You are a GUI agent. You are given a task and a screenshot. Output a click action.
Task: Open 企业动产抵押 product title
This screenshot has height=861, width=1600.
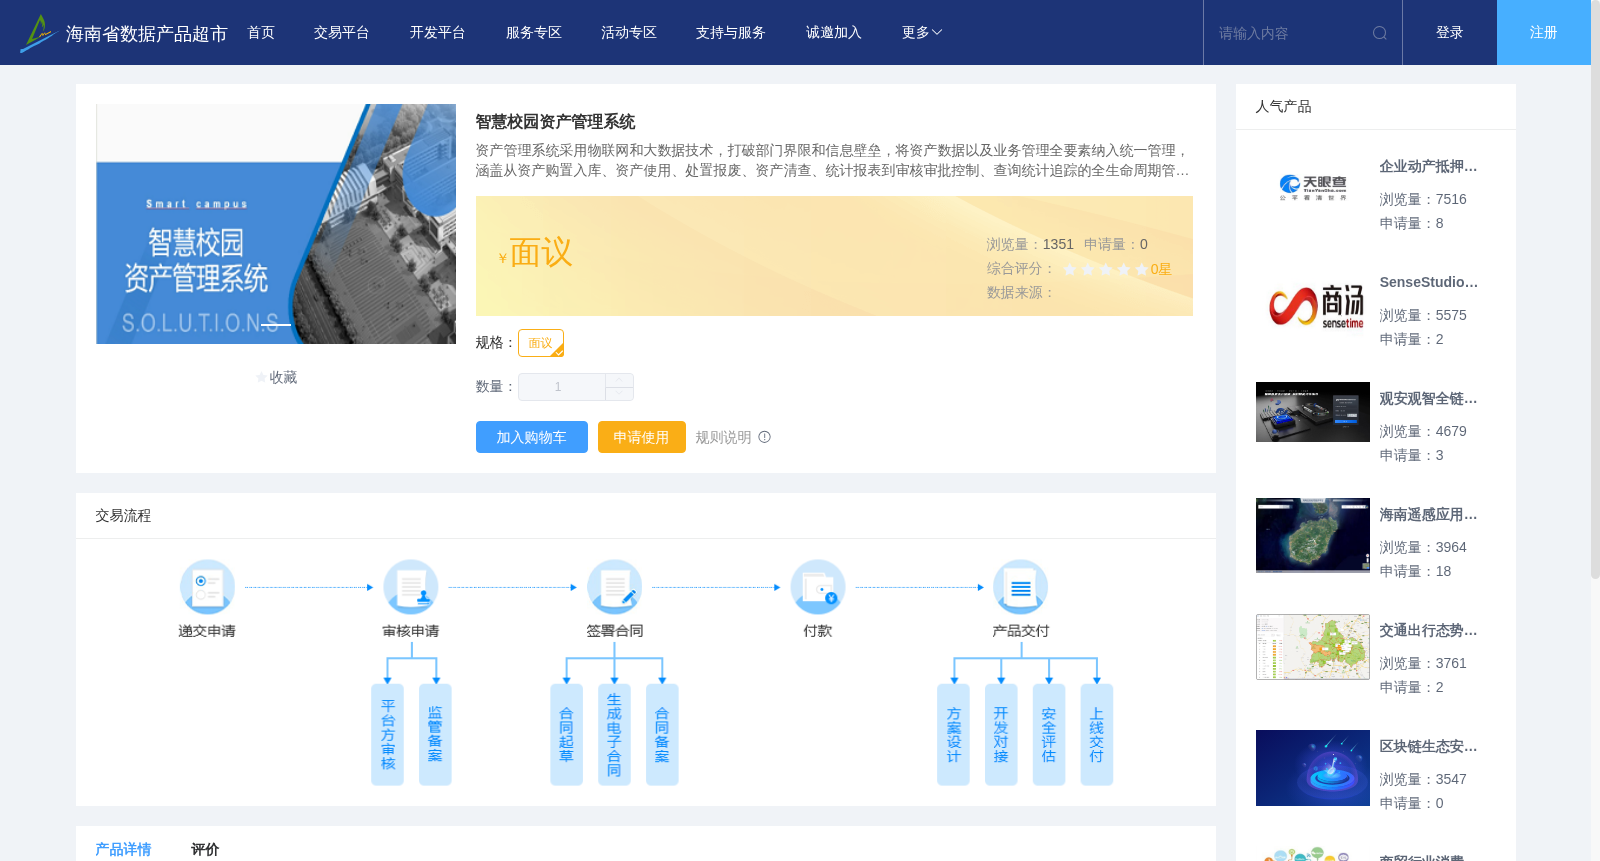pos(1428,167)
